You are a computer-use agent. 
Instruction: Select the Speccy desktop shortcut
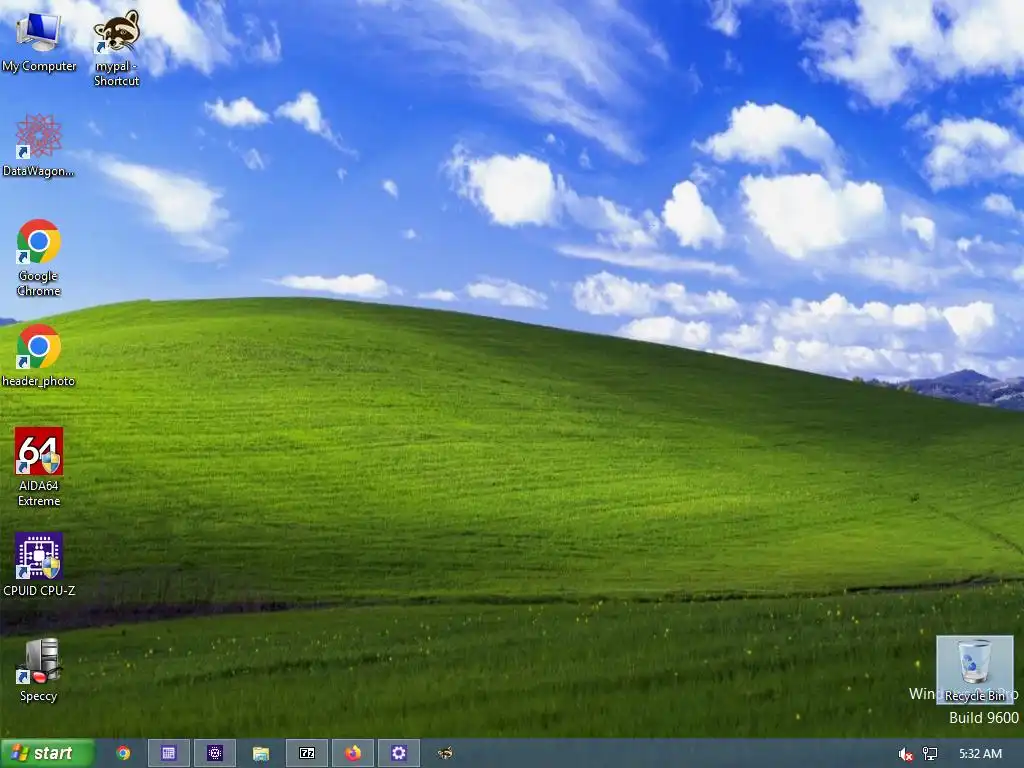(x=39, y=671)
